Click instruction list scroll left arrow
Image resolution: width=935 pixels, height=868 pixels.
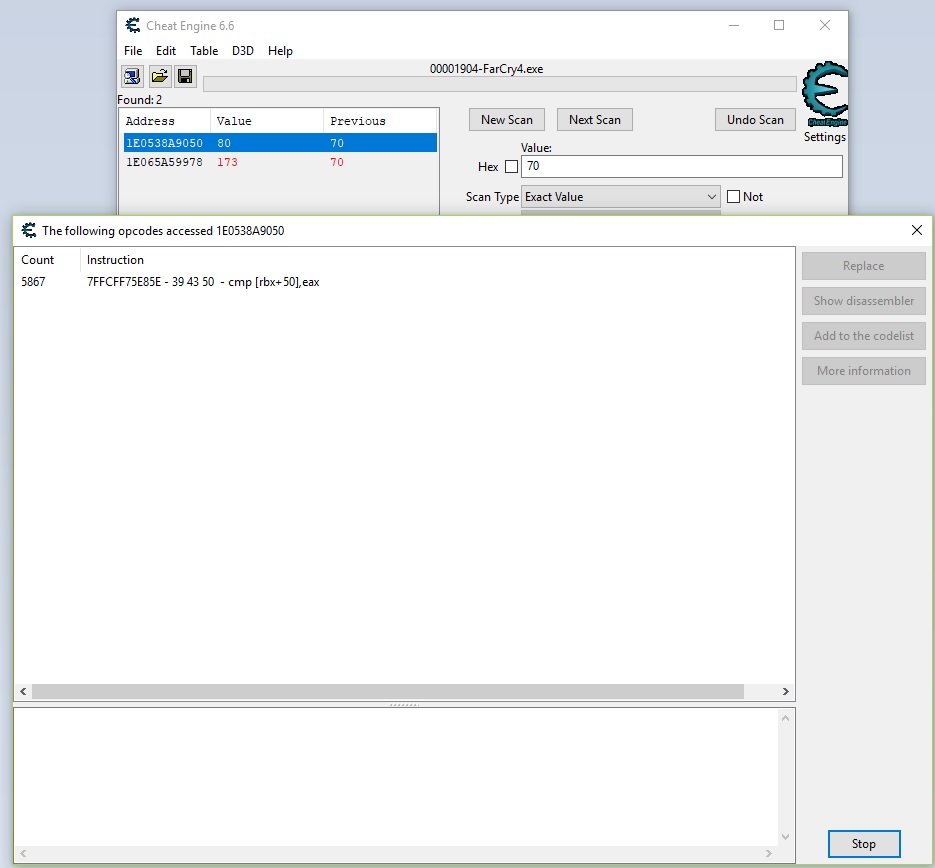click(23, 692)
